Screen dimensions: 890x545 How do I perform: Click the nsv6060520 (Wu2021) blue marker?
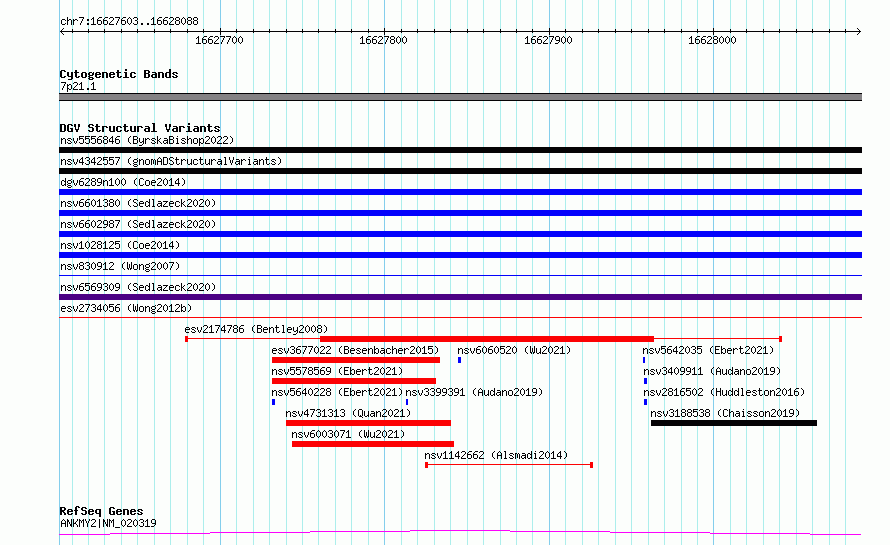(459, 360)
